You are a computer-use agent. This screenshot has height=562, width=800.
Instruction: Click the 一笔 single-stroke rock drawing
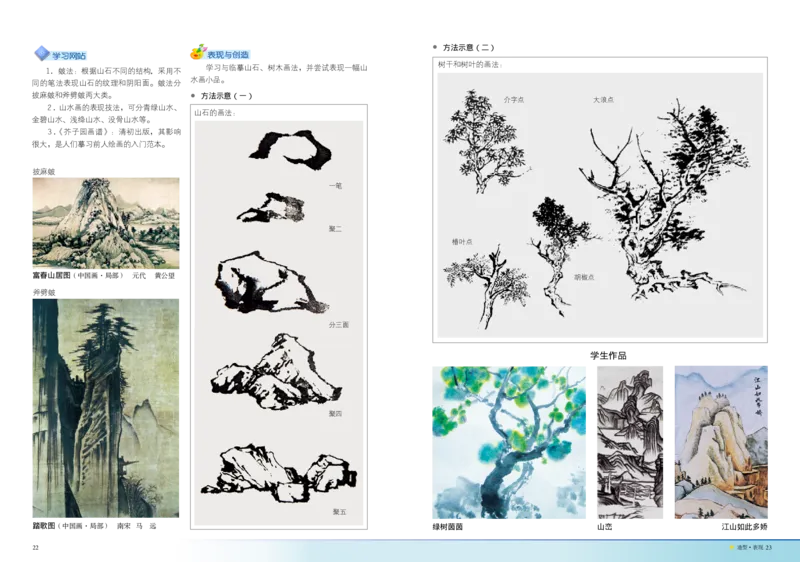pos(290,147)
